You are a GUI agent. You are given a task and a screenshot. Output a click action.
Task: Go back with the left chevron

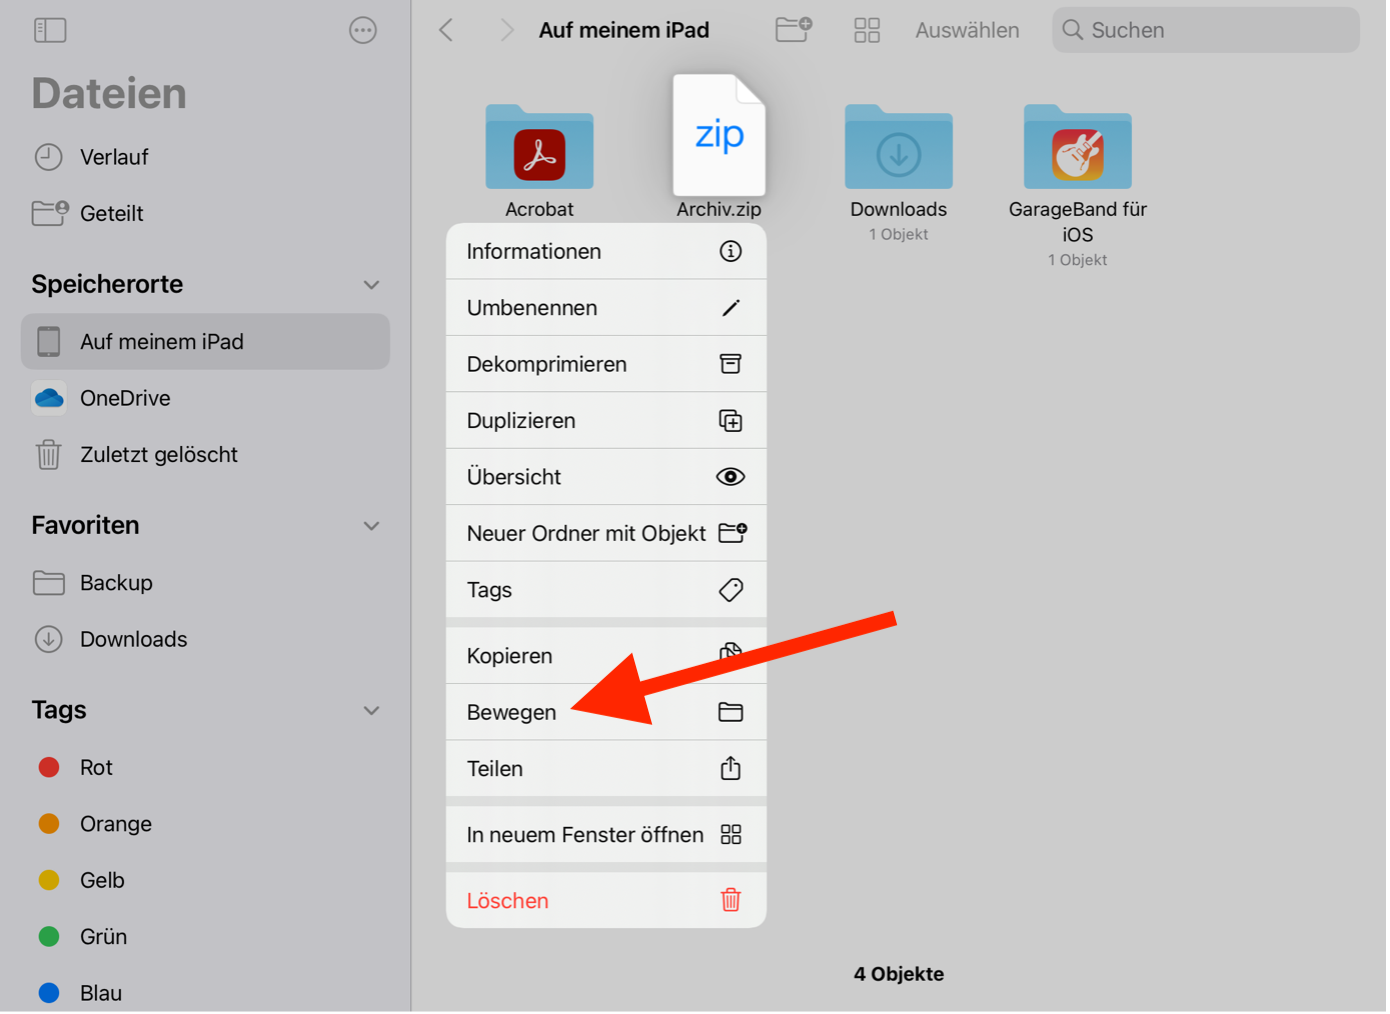click(x=446, y=30)
